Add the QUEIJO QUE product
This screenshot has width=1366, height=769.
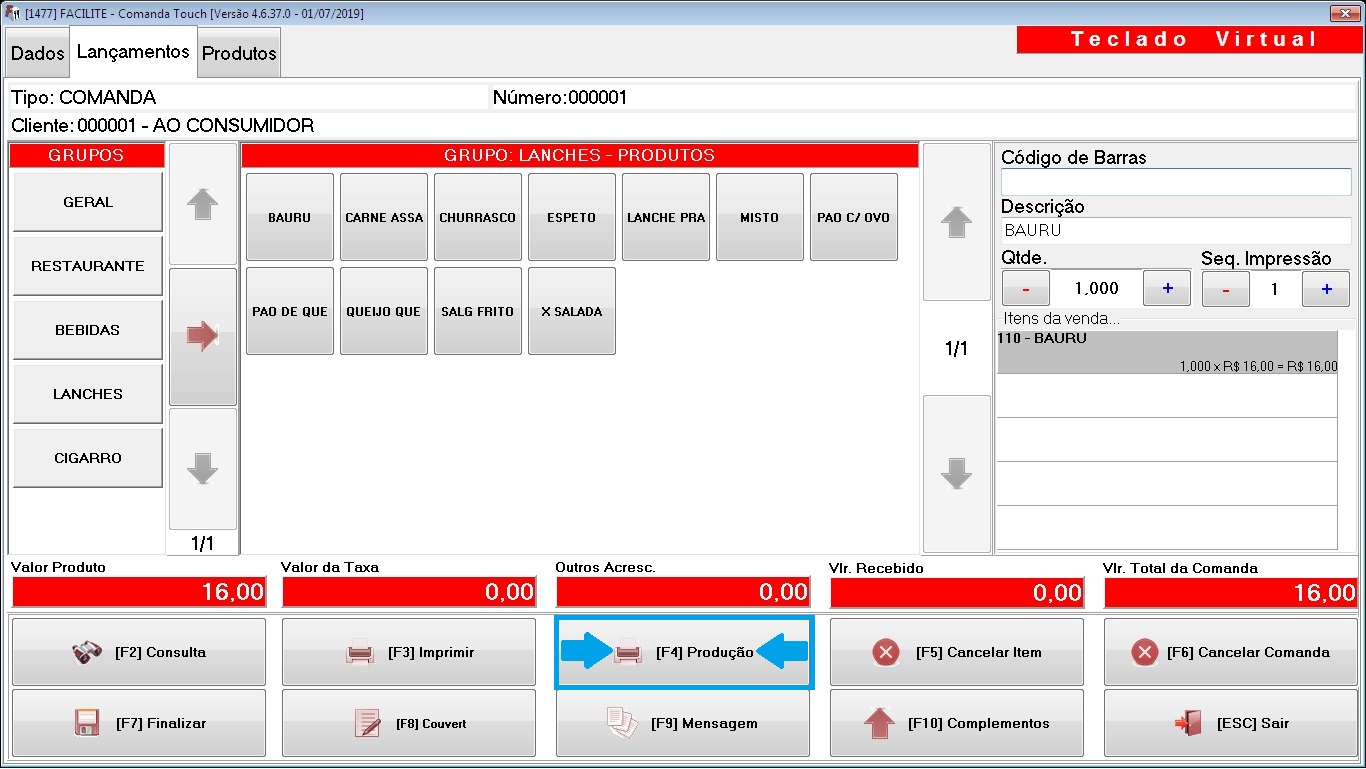click(x=384, y=311)
